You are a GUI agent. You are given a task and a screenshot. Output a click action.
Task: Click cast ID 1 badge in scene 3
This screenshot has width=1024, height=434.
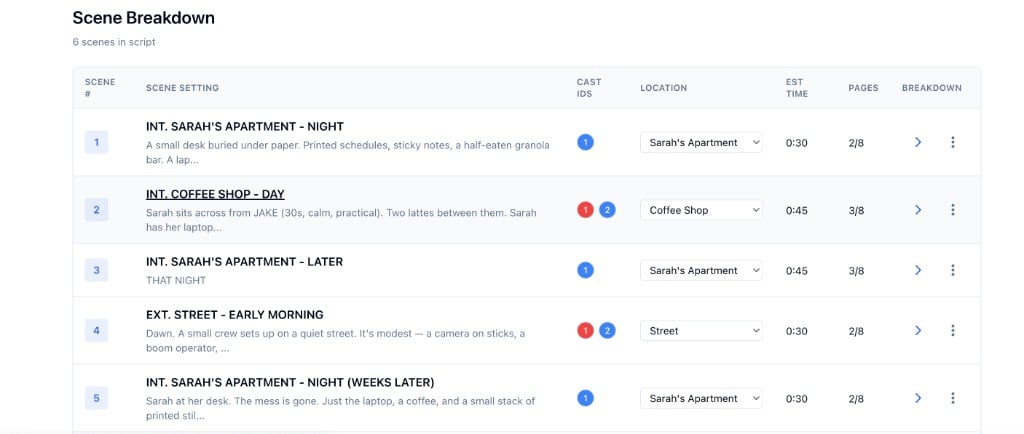(585, 270)
